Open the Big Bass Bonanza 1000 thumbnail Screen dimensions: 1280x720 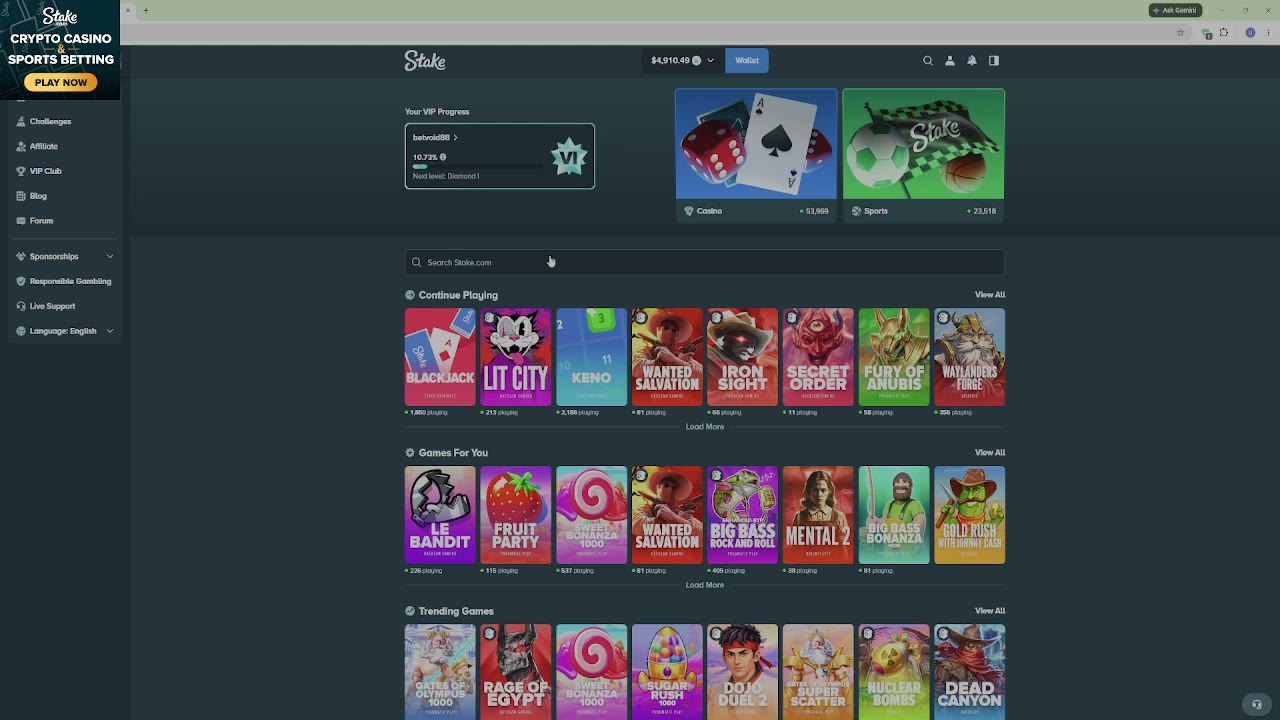pyautogui.click(x=894, y=515)
